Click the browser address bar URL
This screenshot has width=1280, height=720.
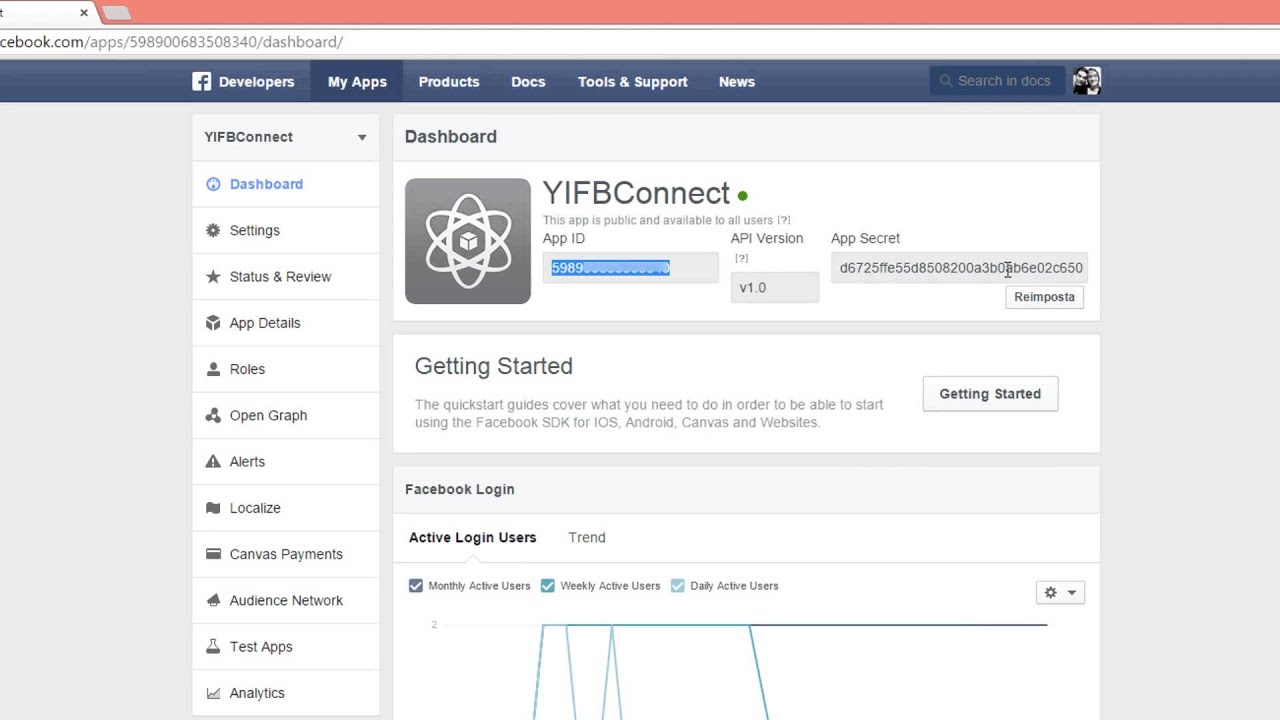point(172,42)
